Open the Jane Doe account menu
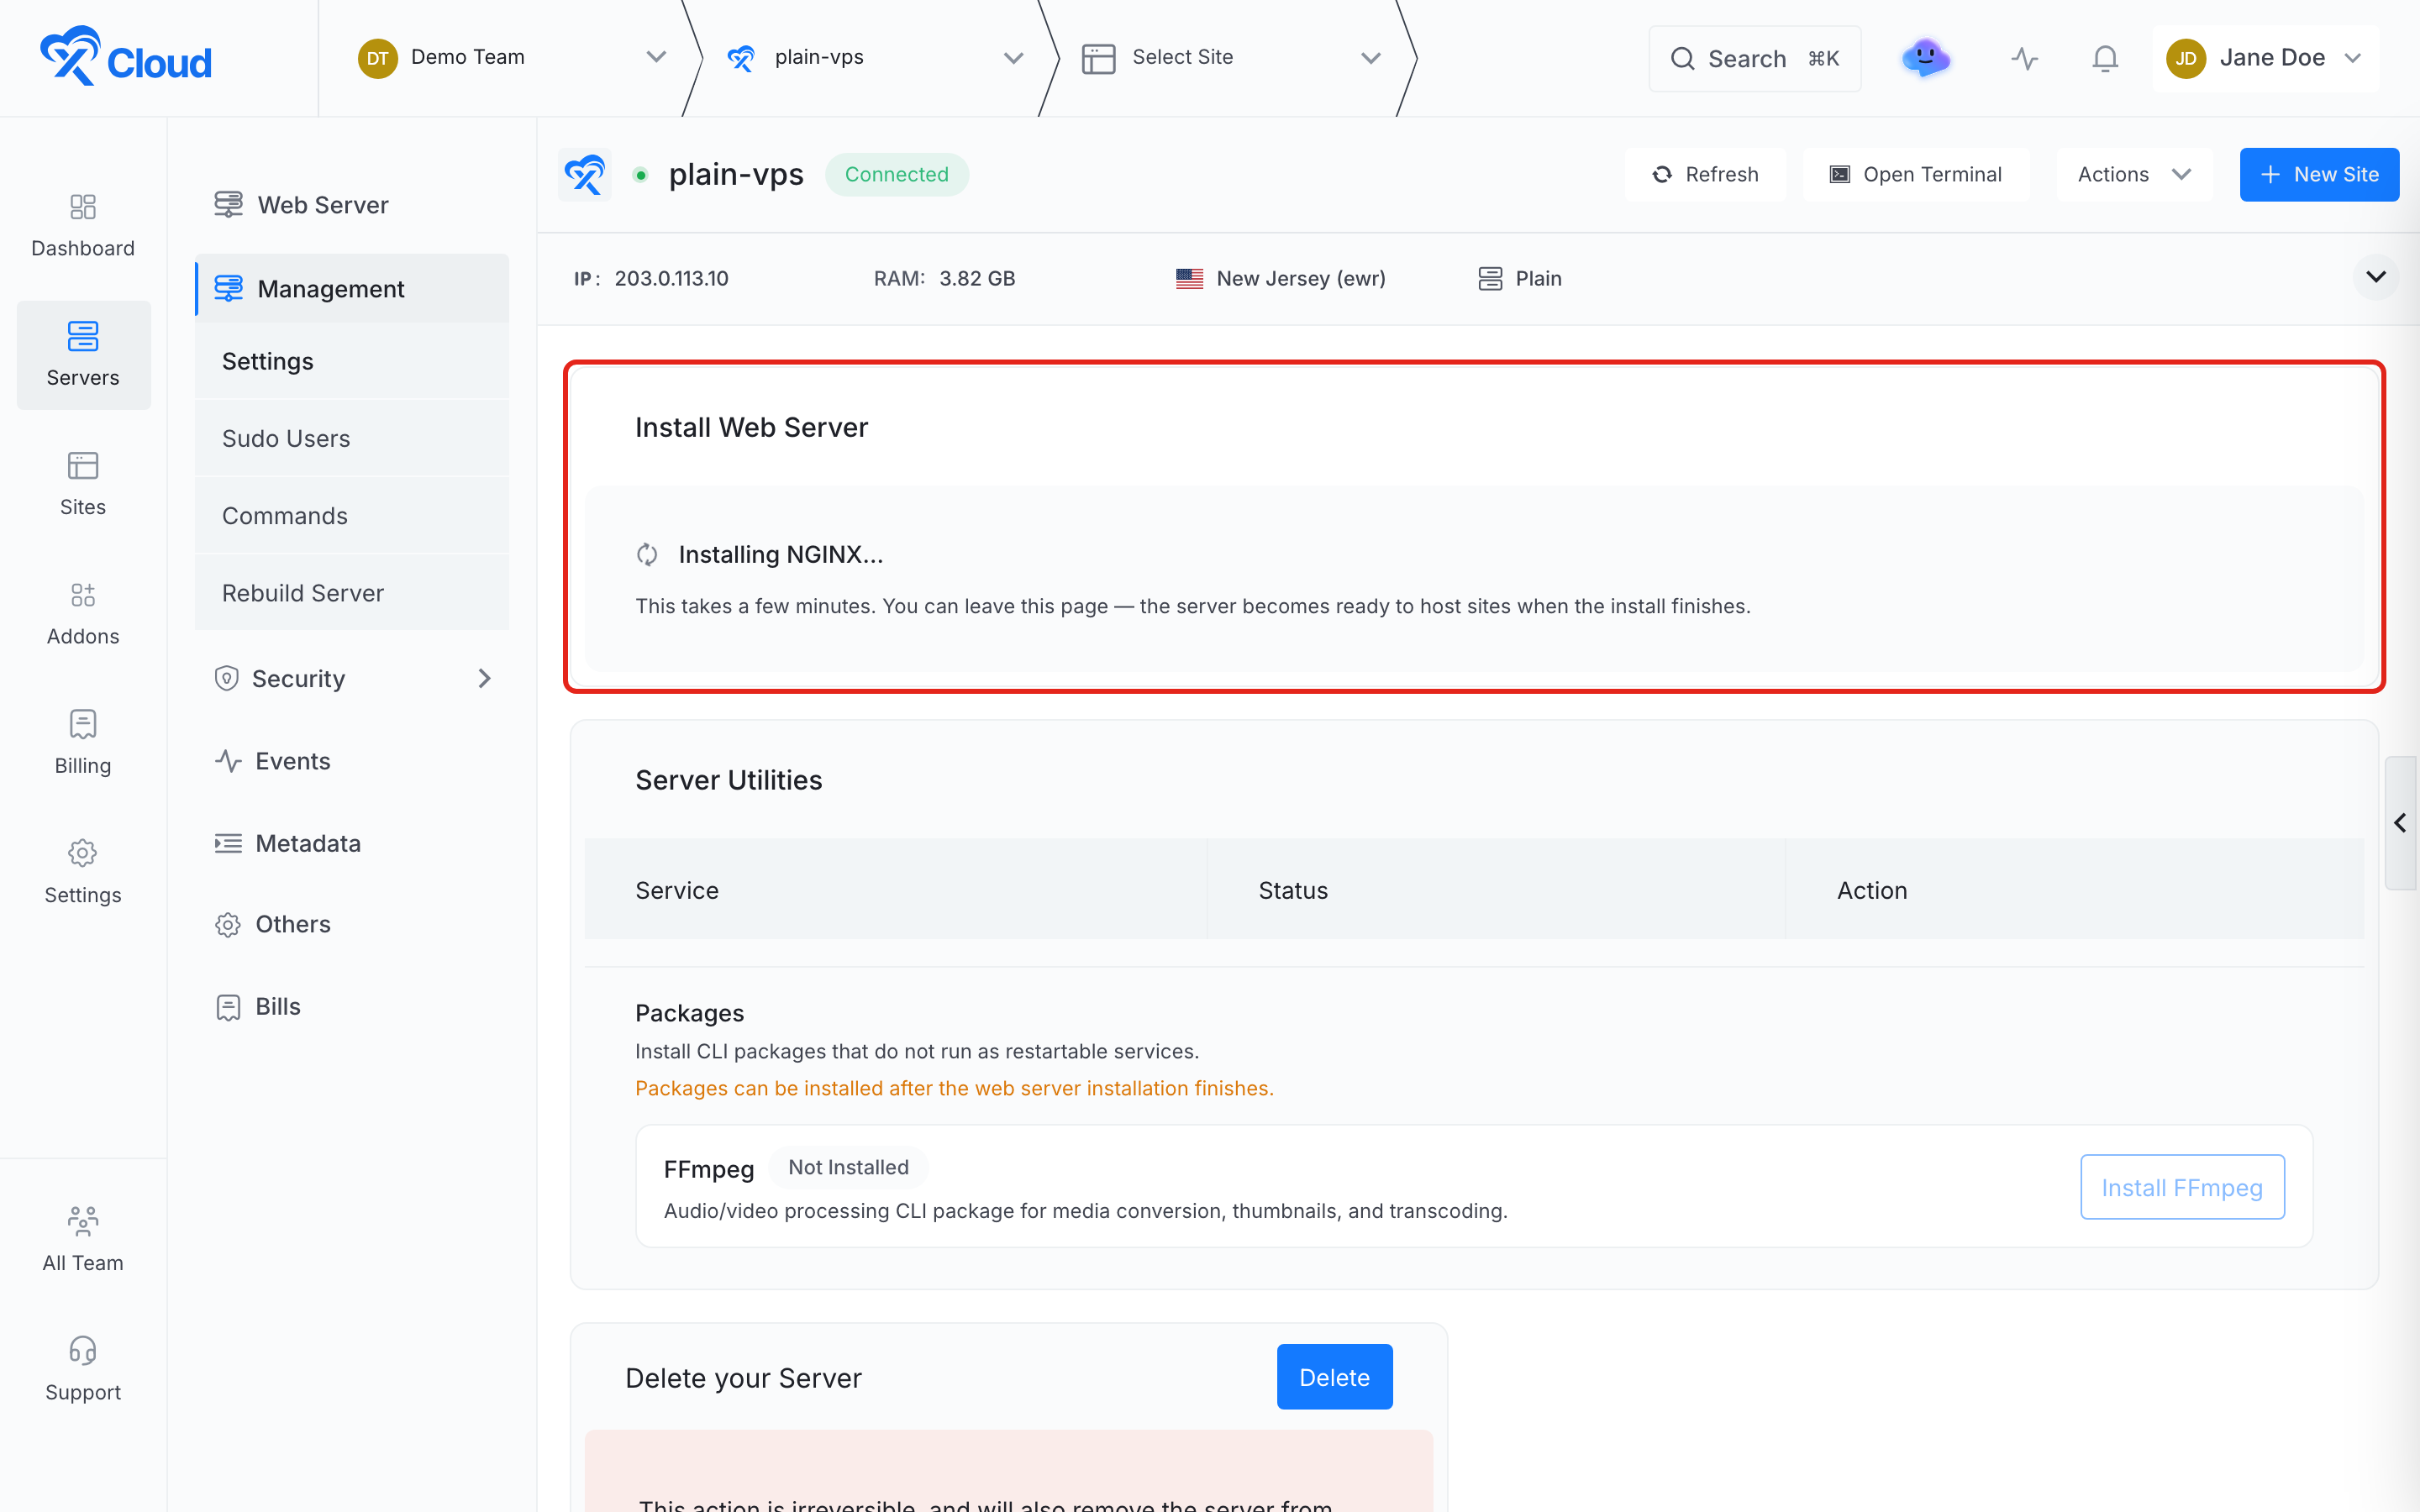 coord(2265,58)
